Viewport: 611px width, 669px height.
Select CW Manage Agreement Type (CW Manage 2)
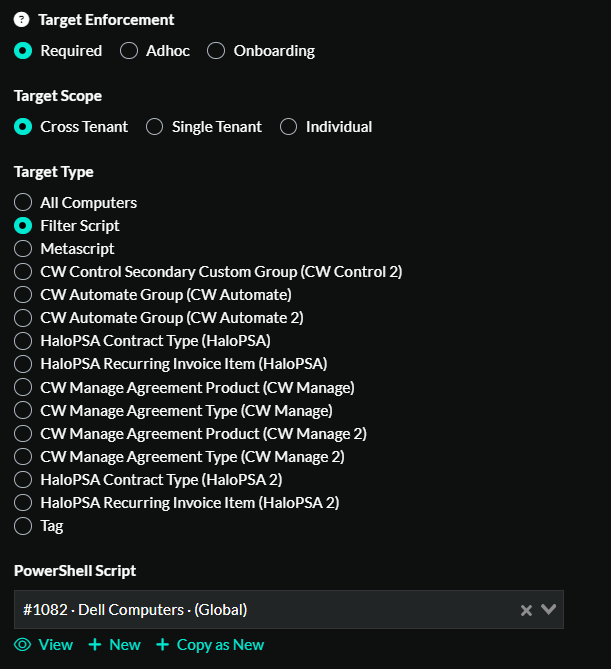pos(23,457)
